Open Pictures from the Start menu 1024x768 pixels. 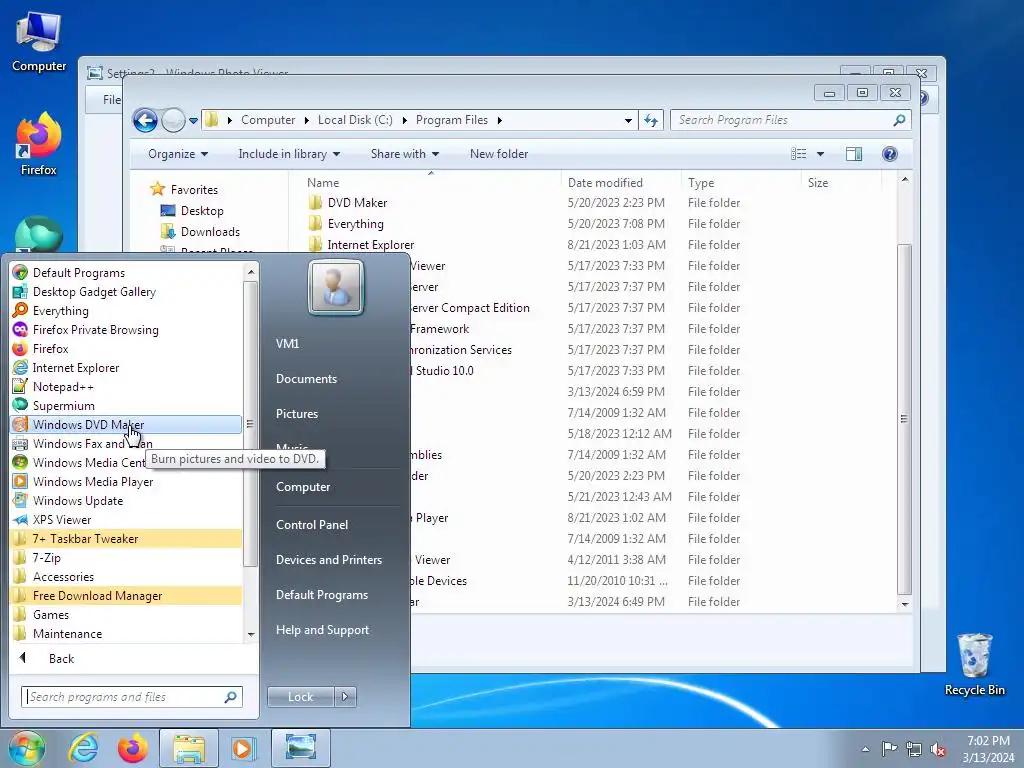click(x=296, y=414)
